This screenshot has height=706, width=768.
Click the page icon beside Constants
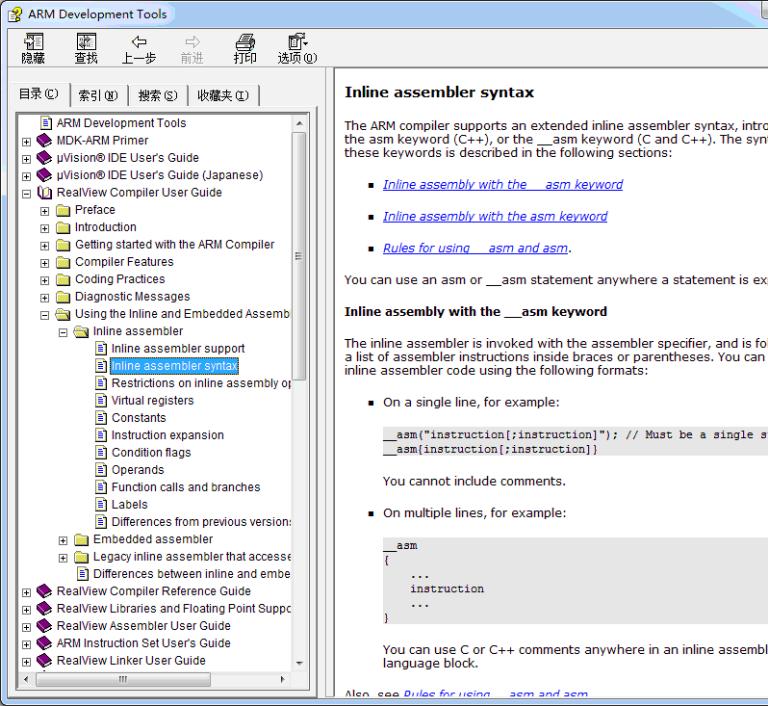pyautogui.click(x=101, y=418)
